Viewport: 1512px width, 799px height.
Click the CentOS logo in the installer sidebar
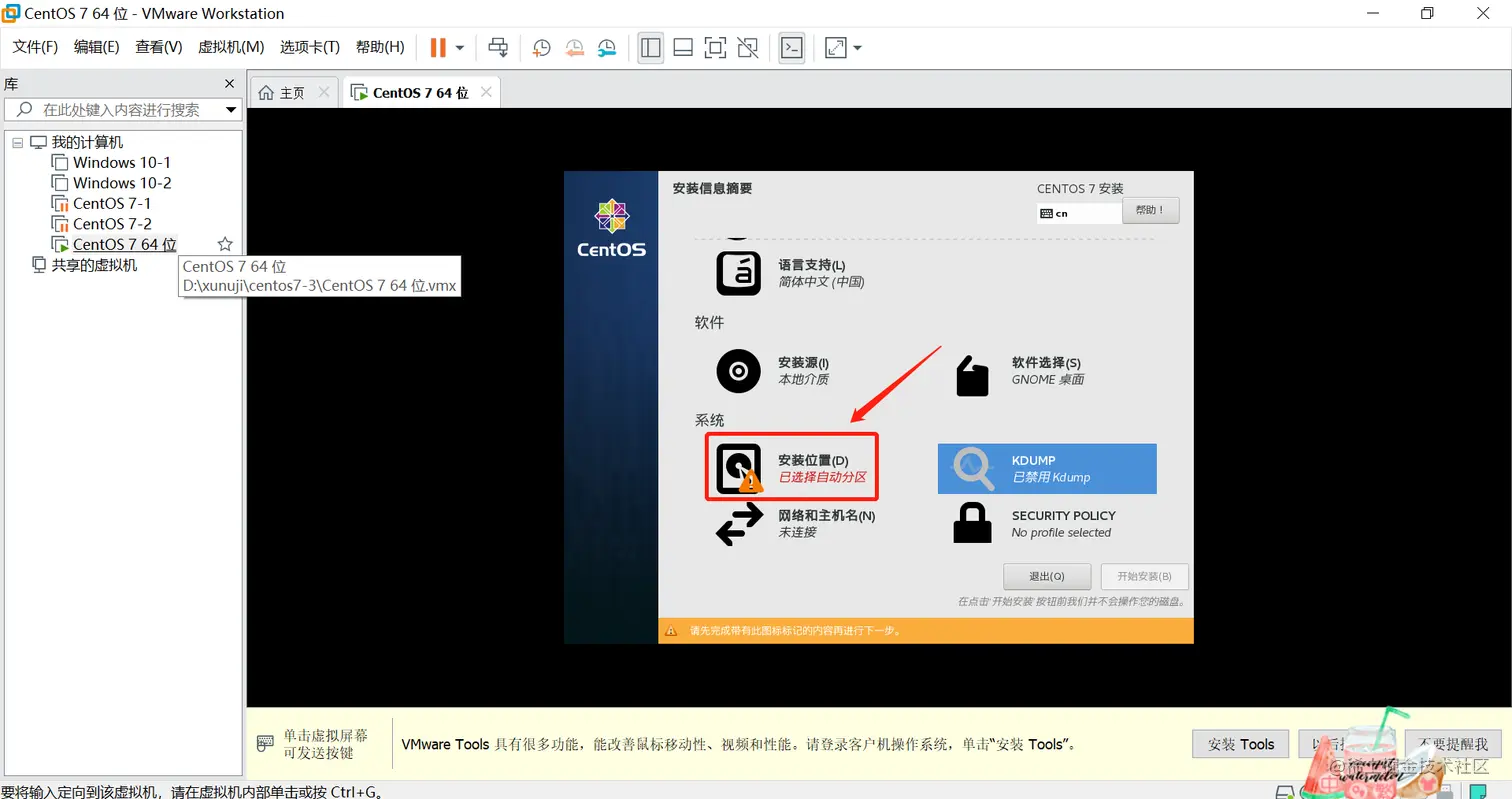[611, 228]
